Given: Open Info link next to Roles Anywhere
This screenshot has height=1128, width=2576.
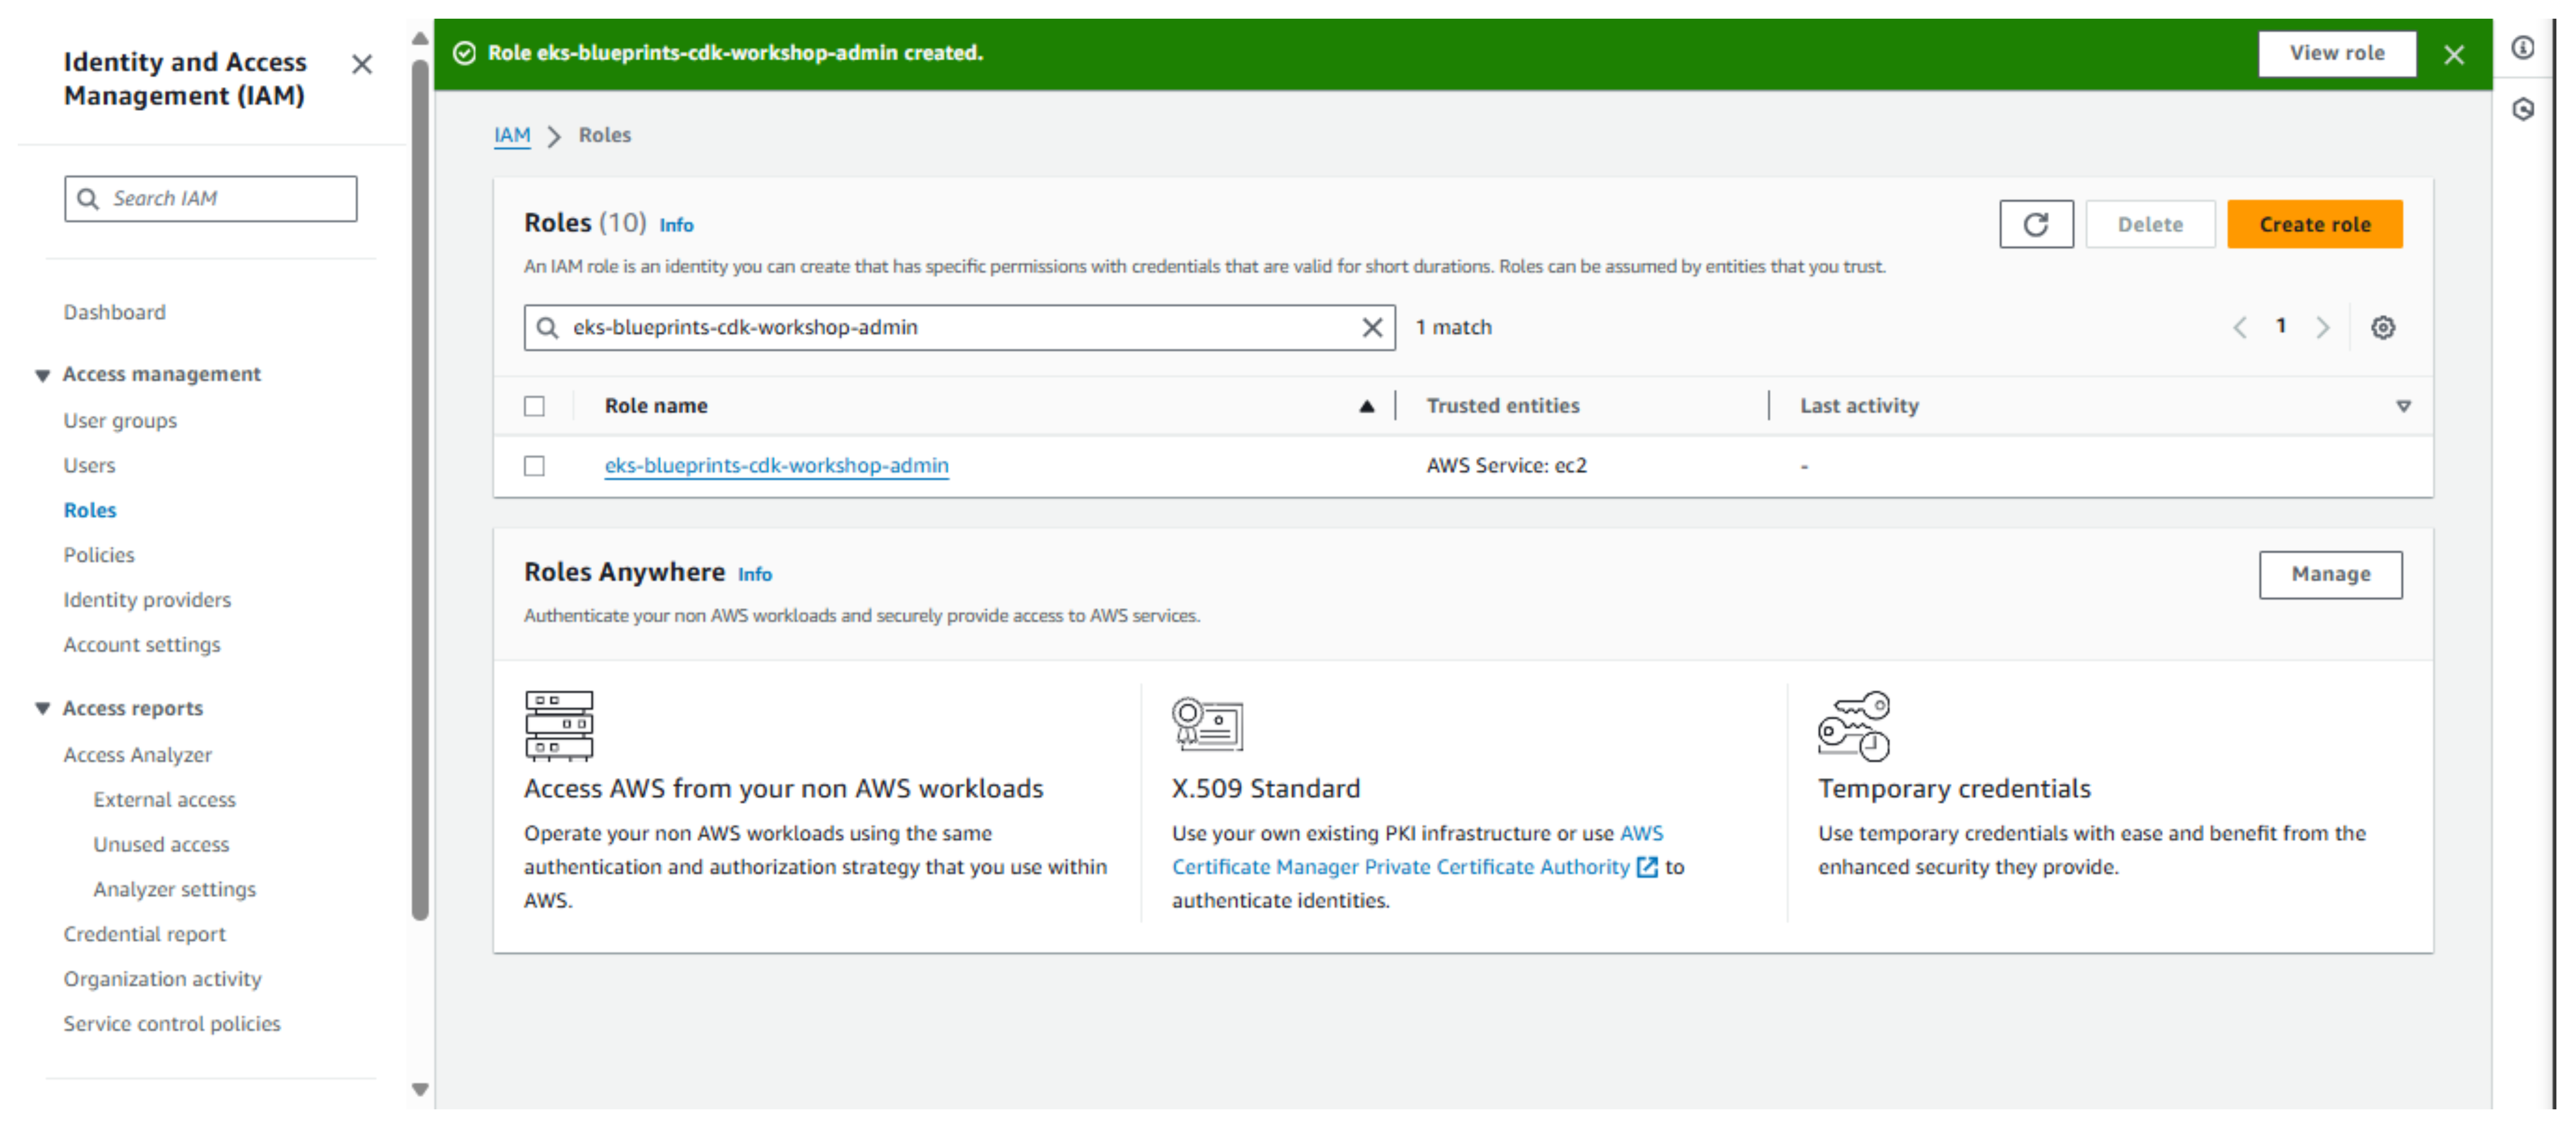Looking at the screenshot, I should point(755,575).
